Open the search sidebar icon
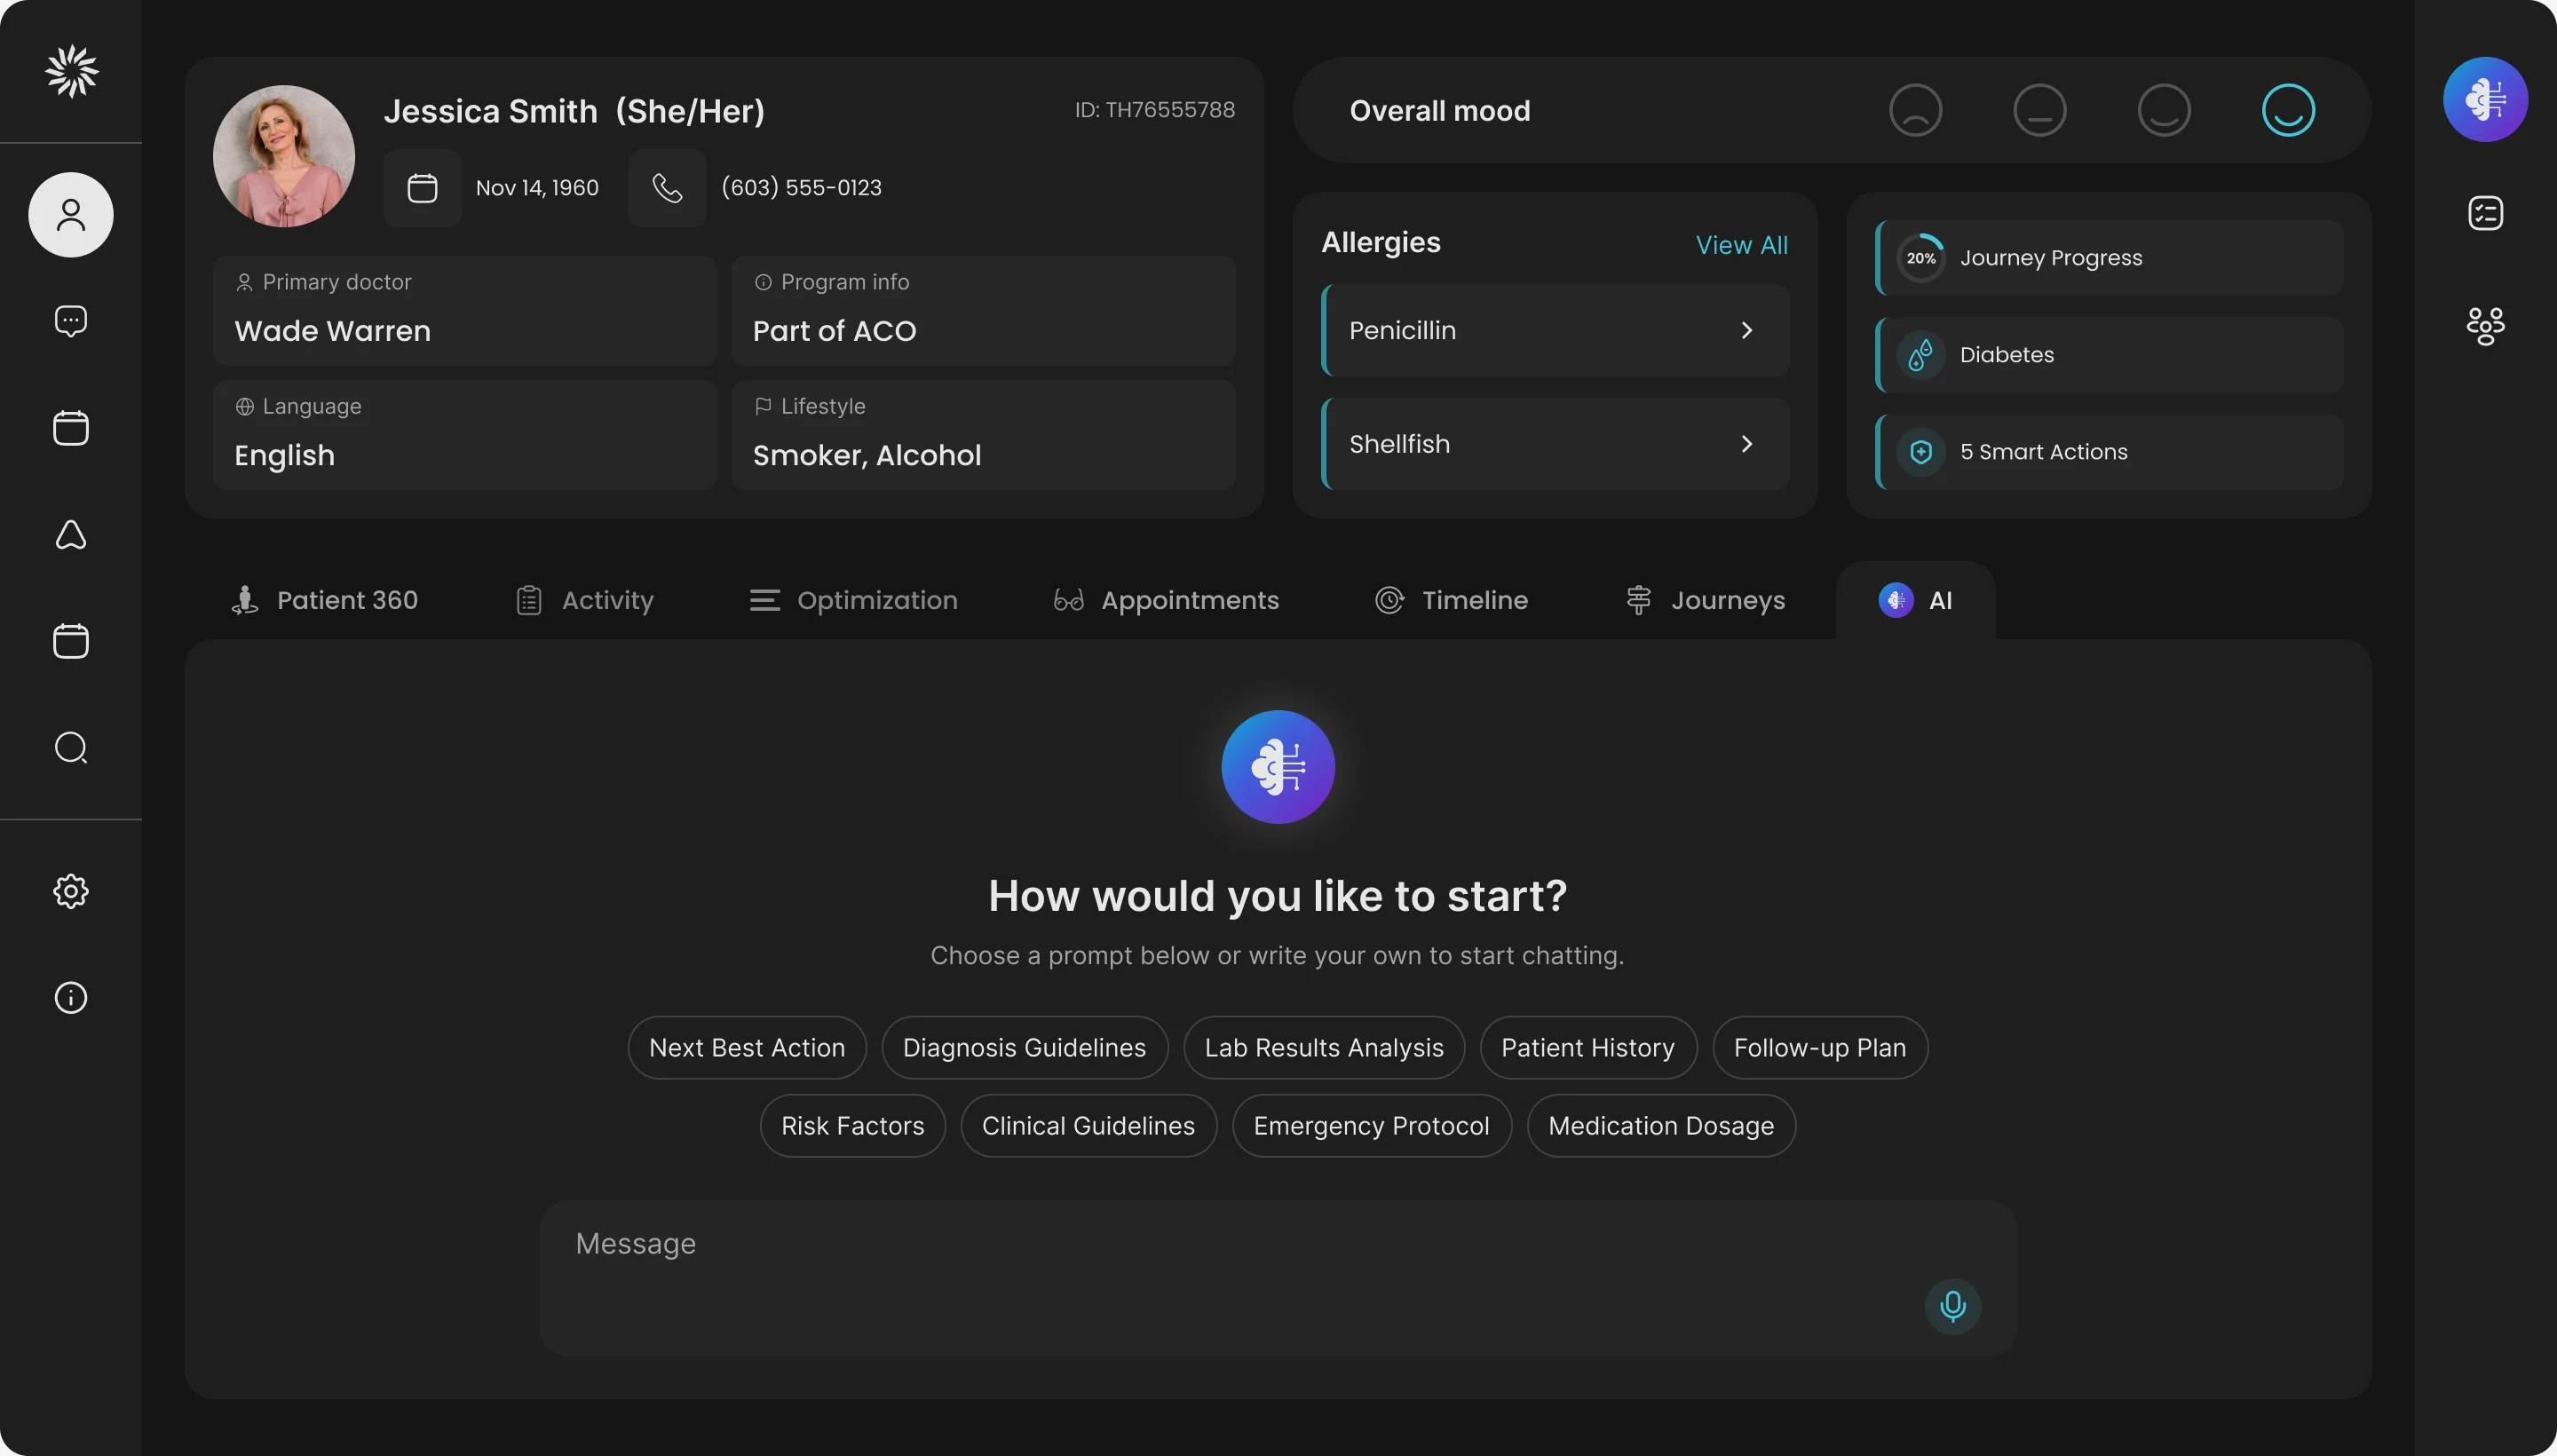This screenshot has height=1456, width=2557. point(71,748)
